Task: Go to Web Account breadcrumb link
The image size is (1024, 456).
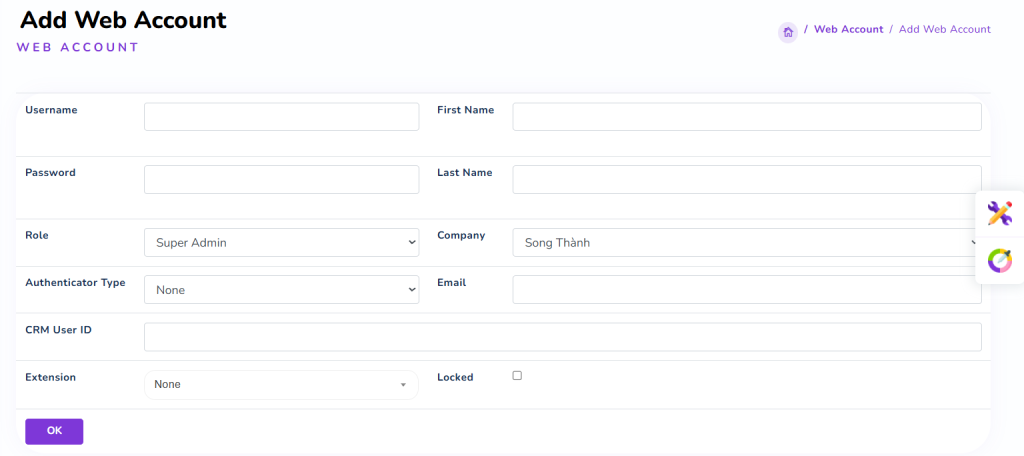Action: tap(848, 30)
